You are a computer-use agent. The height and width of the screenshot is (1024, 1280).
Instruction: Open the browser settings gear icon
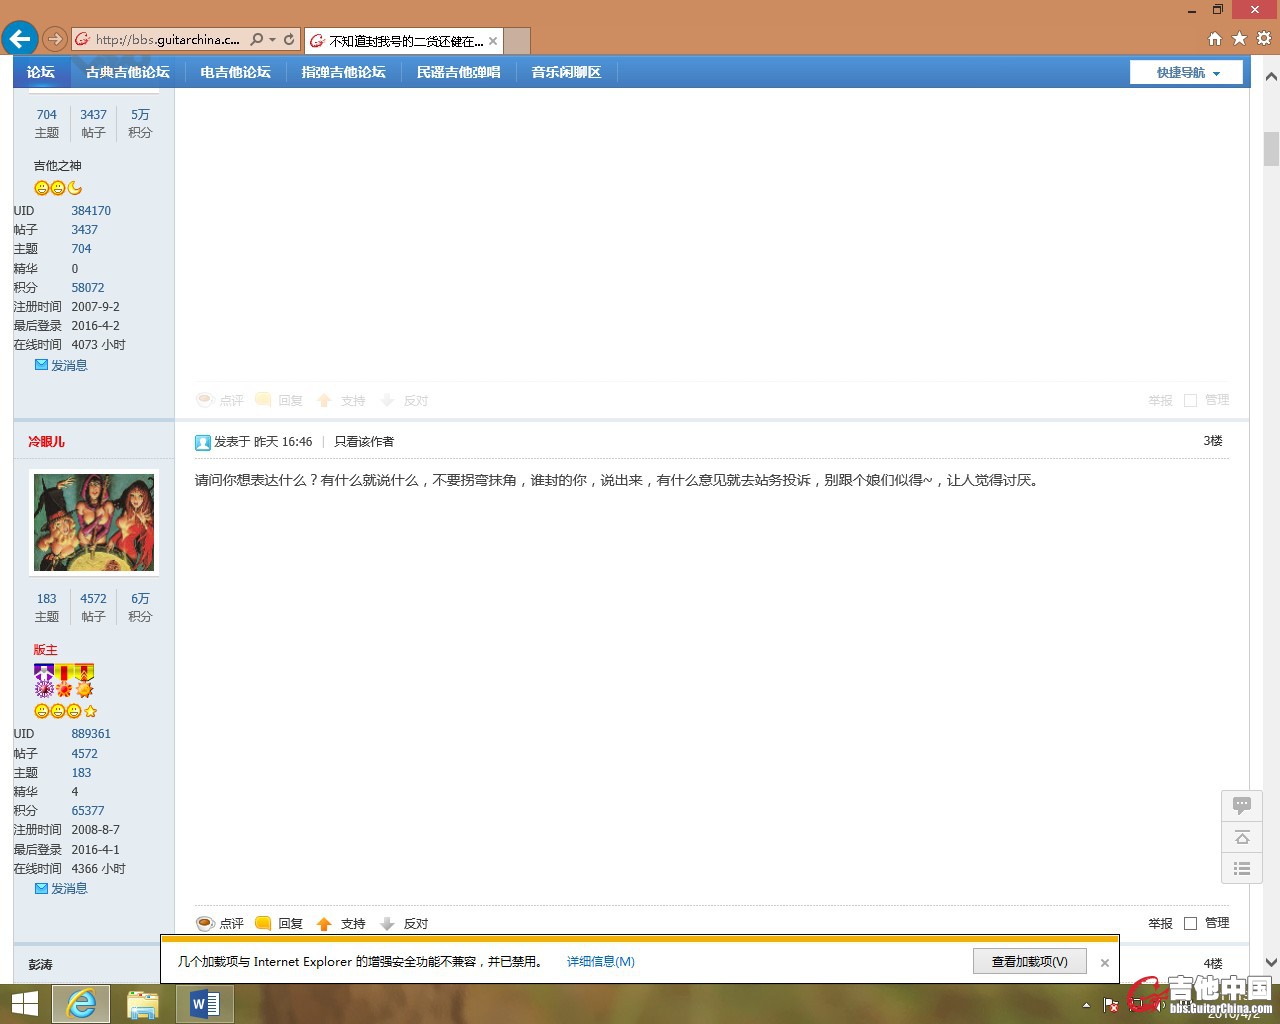1264,39
